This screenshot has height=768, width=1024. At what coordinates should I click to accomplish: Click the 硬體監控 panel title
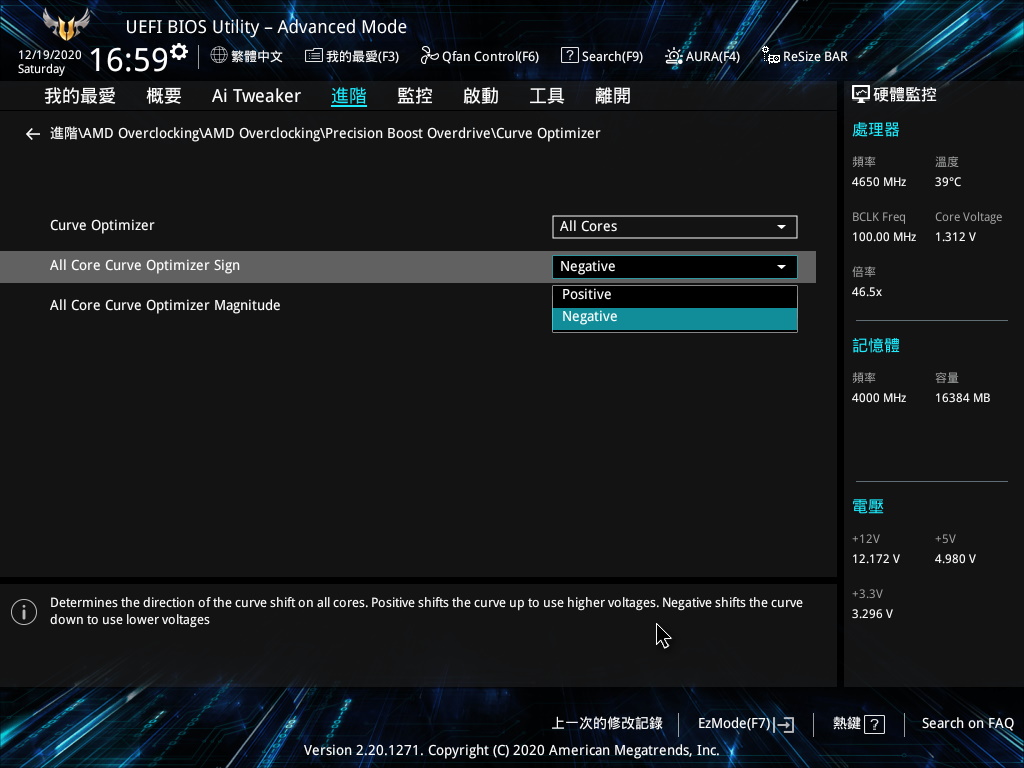pos(905,95)
